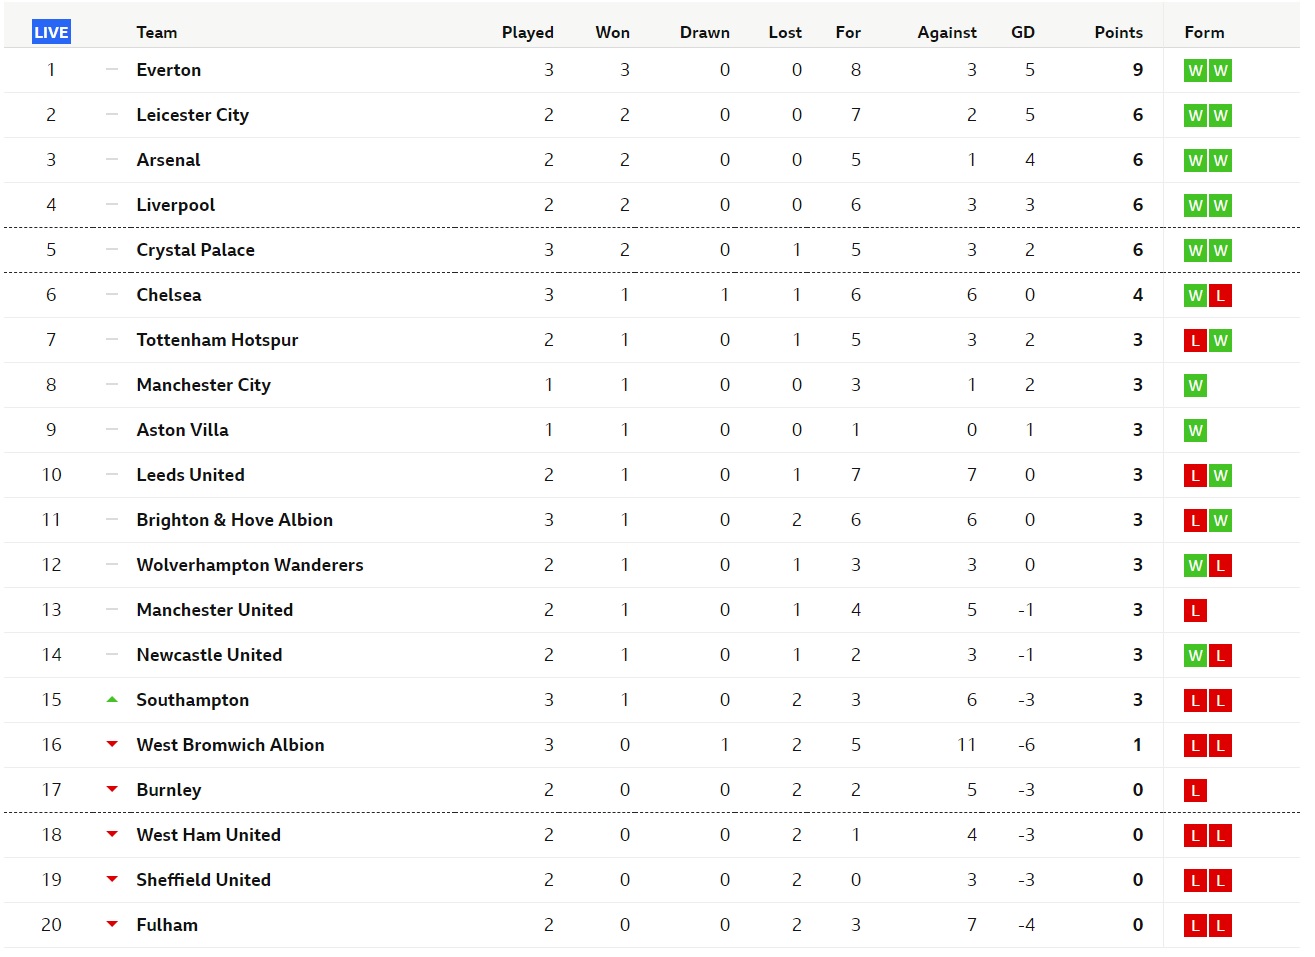1315x957 pixels.
Task: Click Chelsea's red L form badge
Action: [1220, 296]
